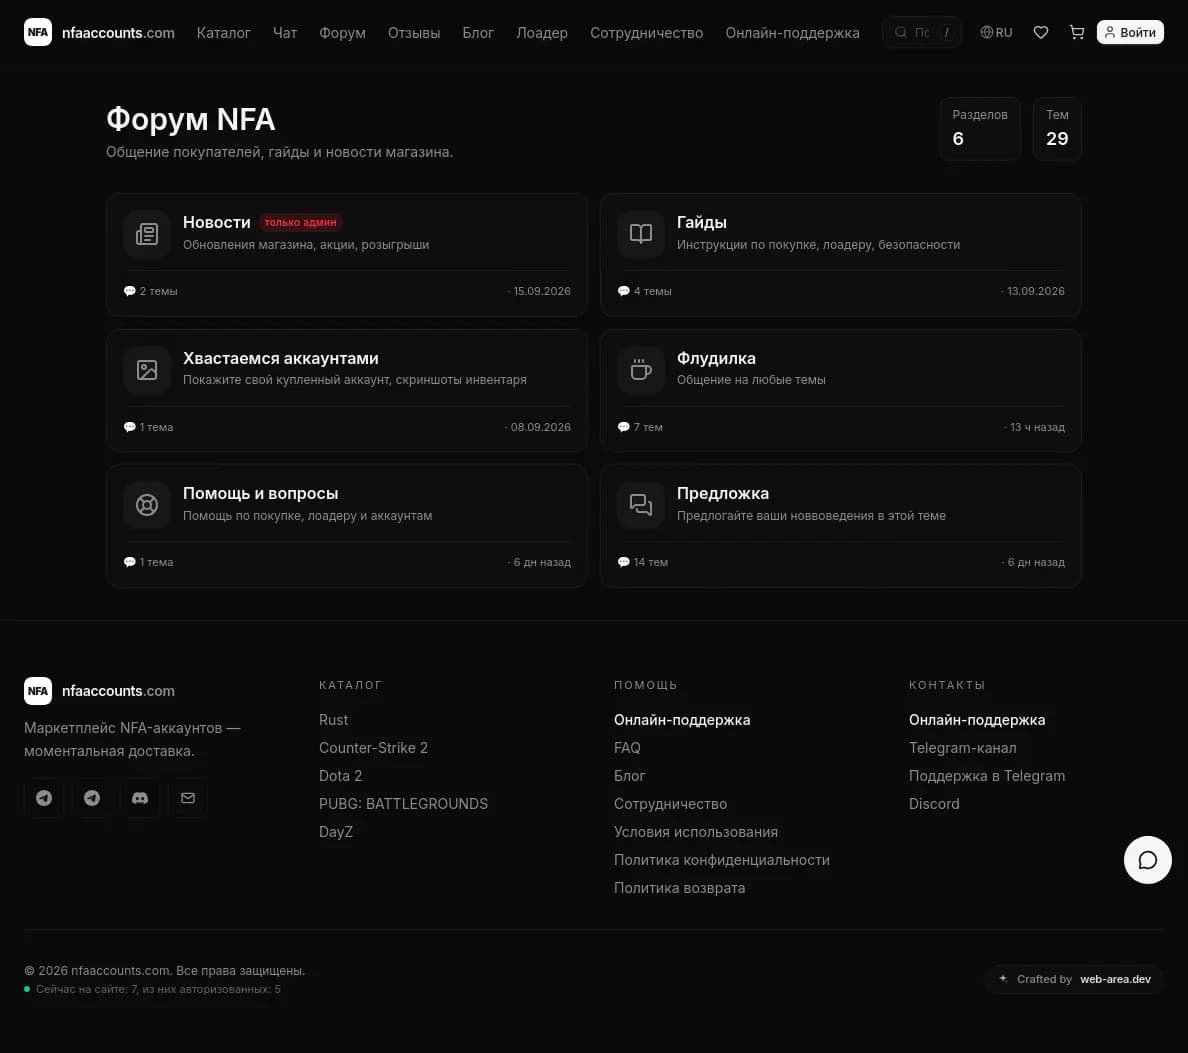Open the Лоадер menu item
This screenshot has width=1188, height=1053.
point(542,33)
